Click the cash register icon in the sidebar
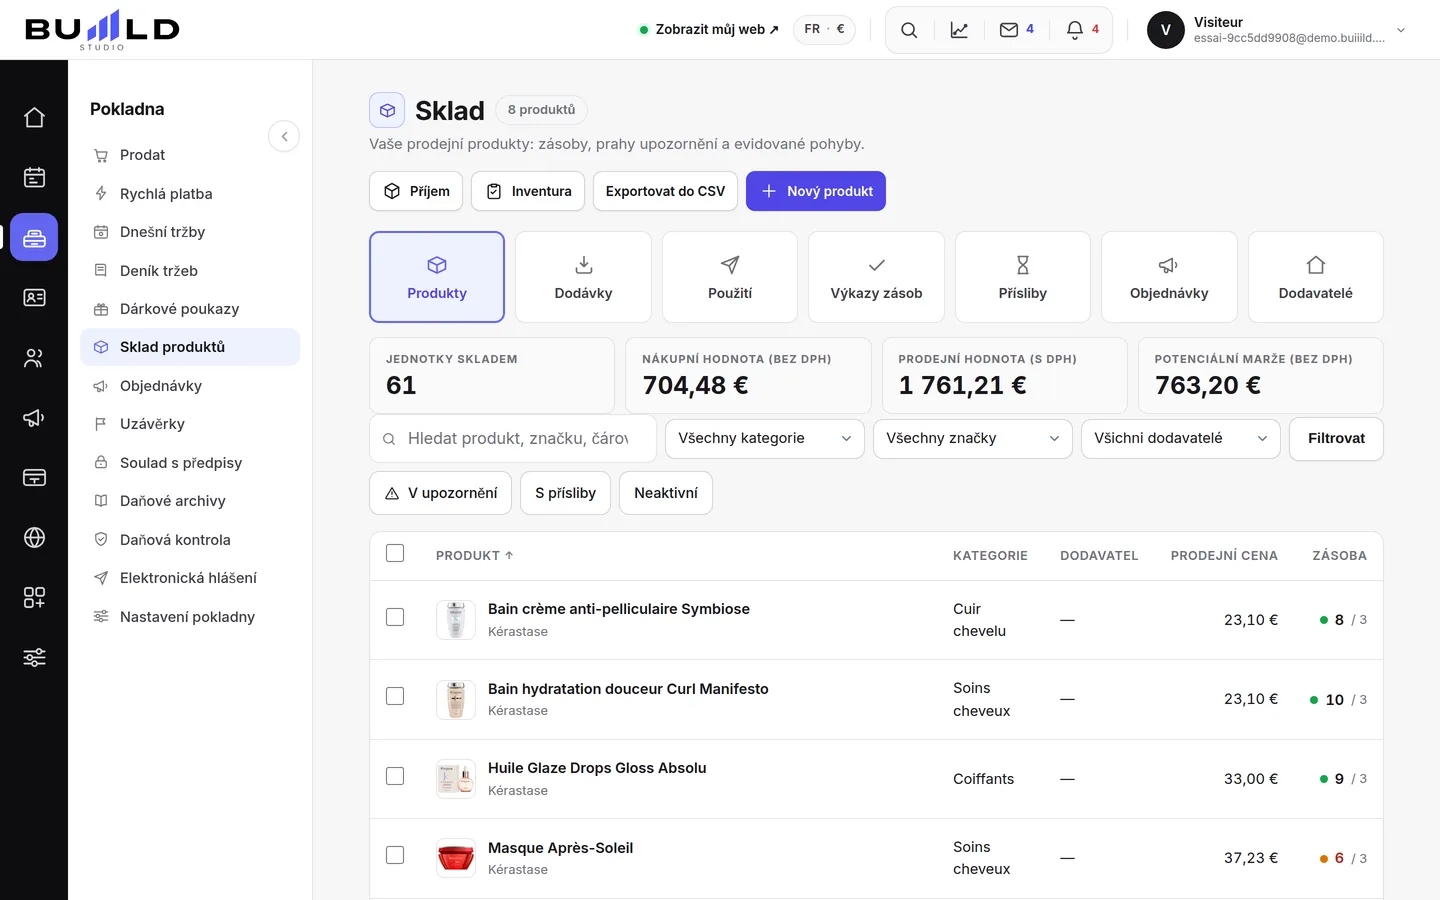The height and width of the screenshot is (900, 1440). pos(34,238)
